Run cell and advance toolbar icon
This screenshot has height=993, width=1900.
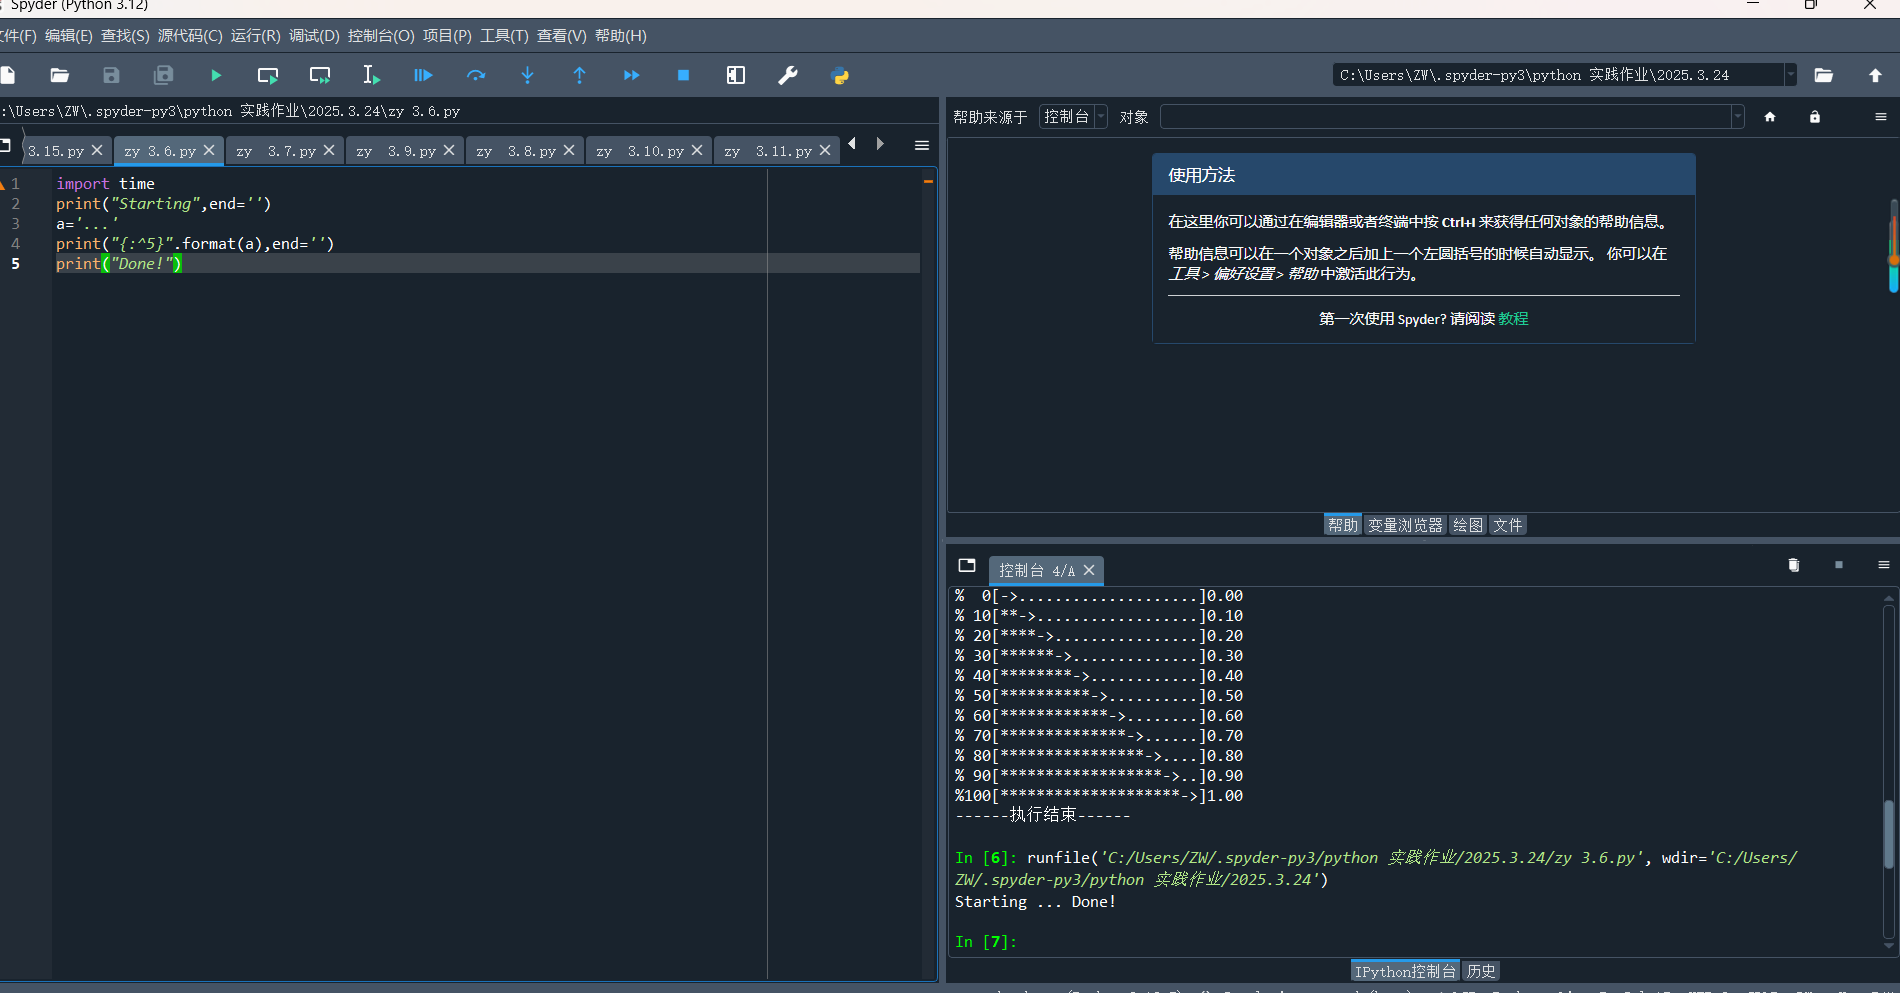pyautogui.click(x=320, y=75)
